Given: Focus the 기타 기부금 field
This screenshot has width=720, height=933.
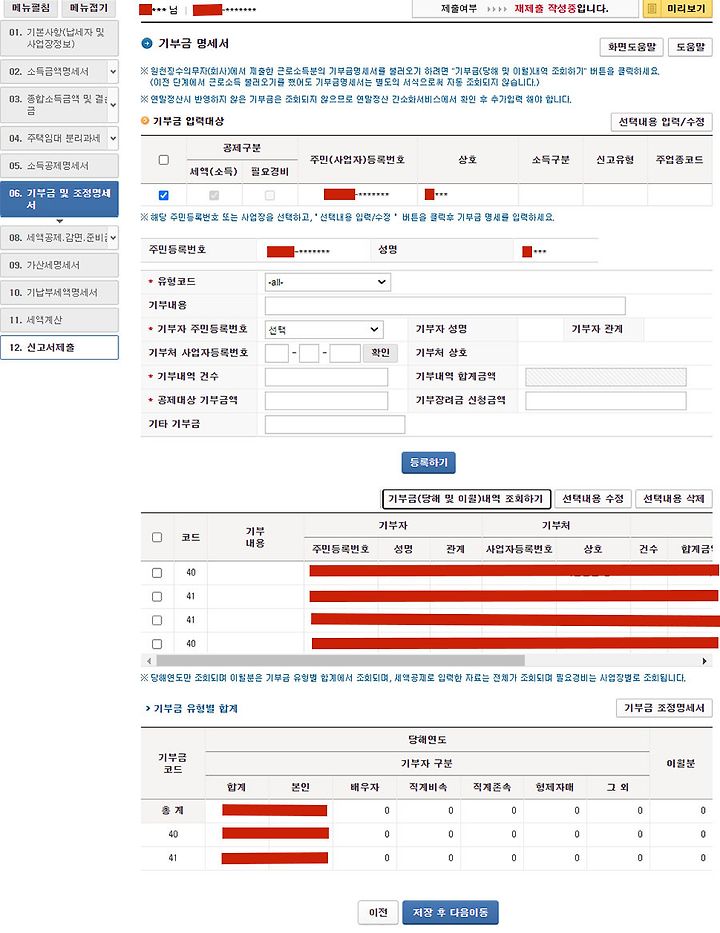Looking at the screenshot, I should [x=334, y=424].
